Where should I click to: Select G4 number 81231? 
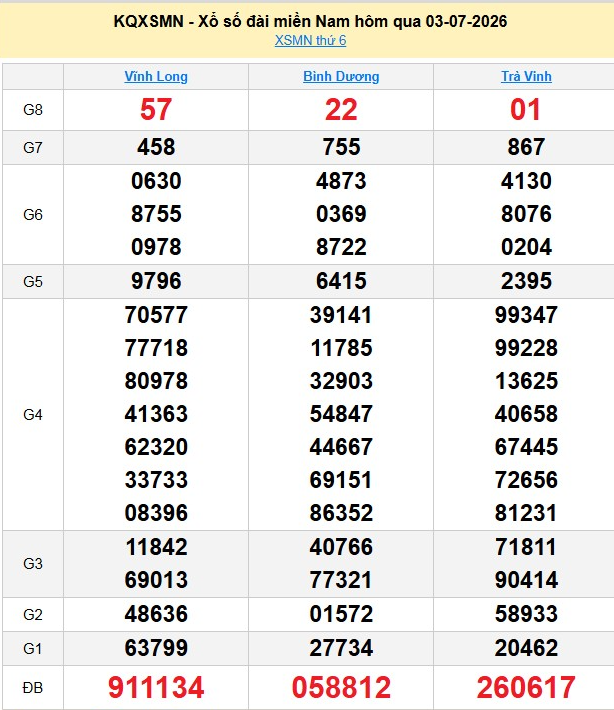[x=526, y=513]
